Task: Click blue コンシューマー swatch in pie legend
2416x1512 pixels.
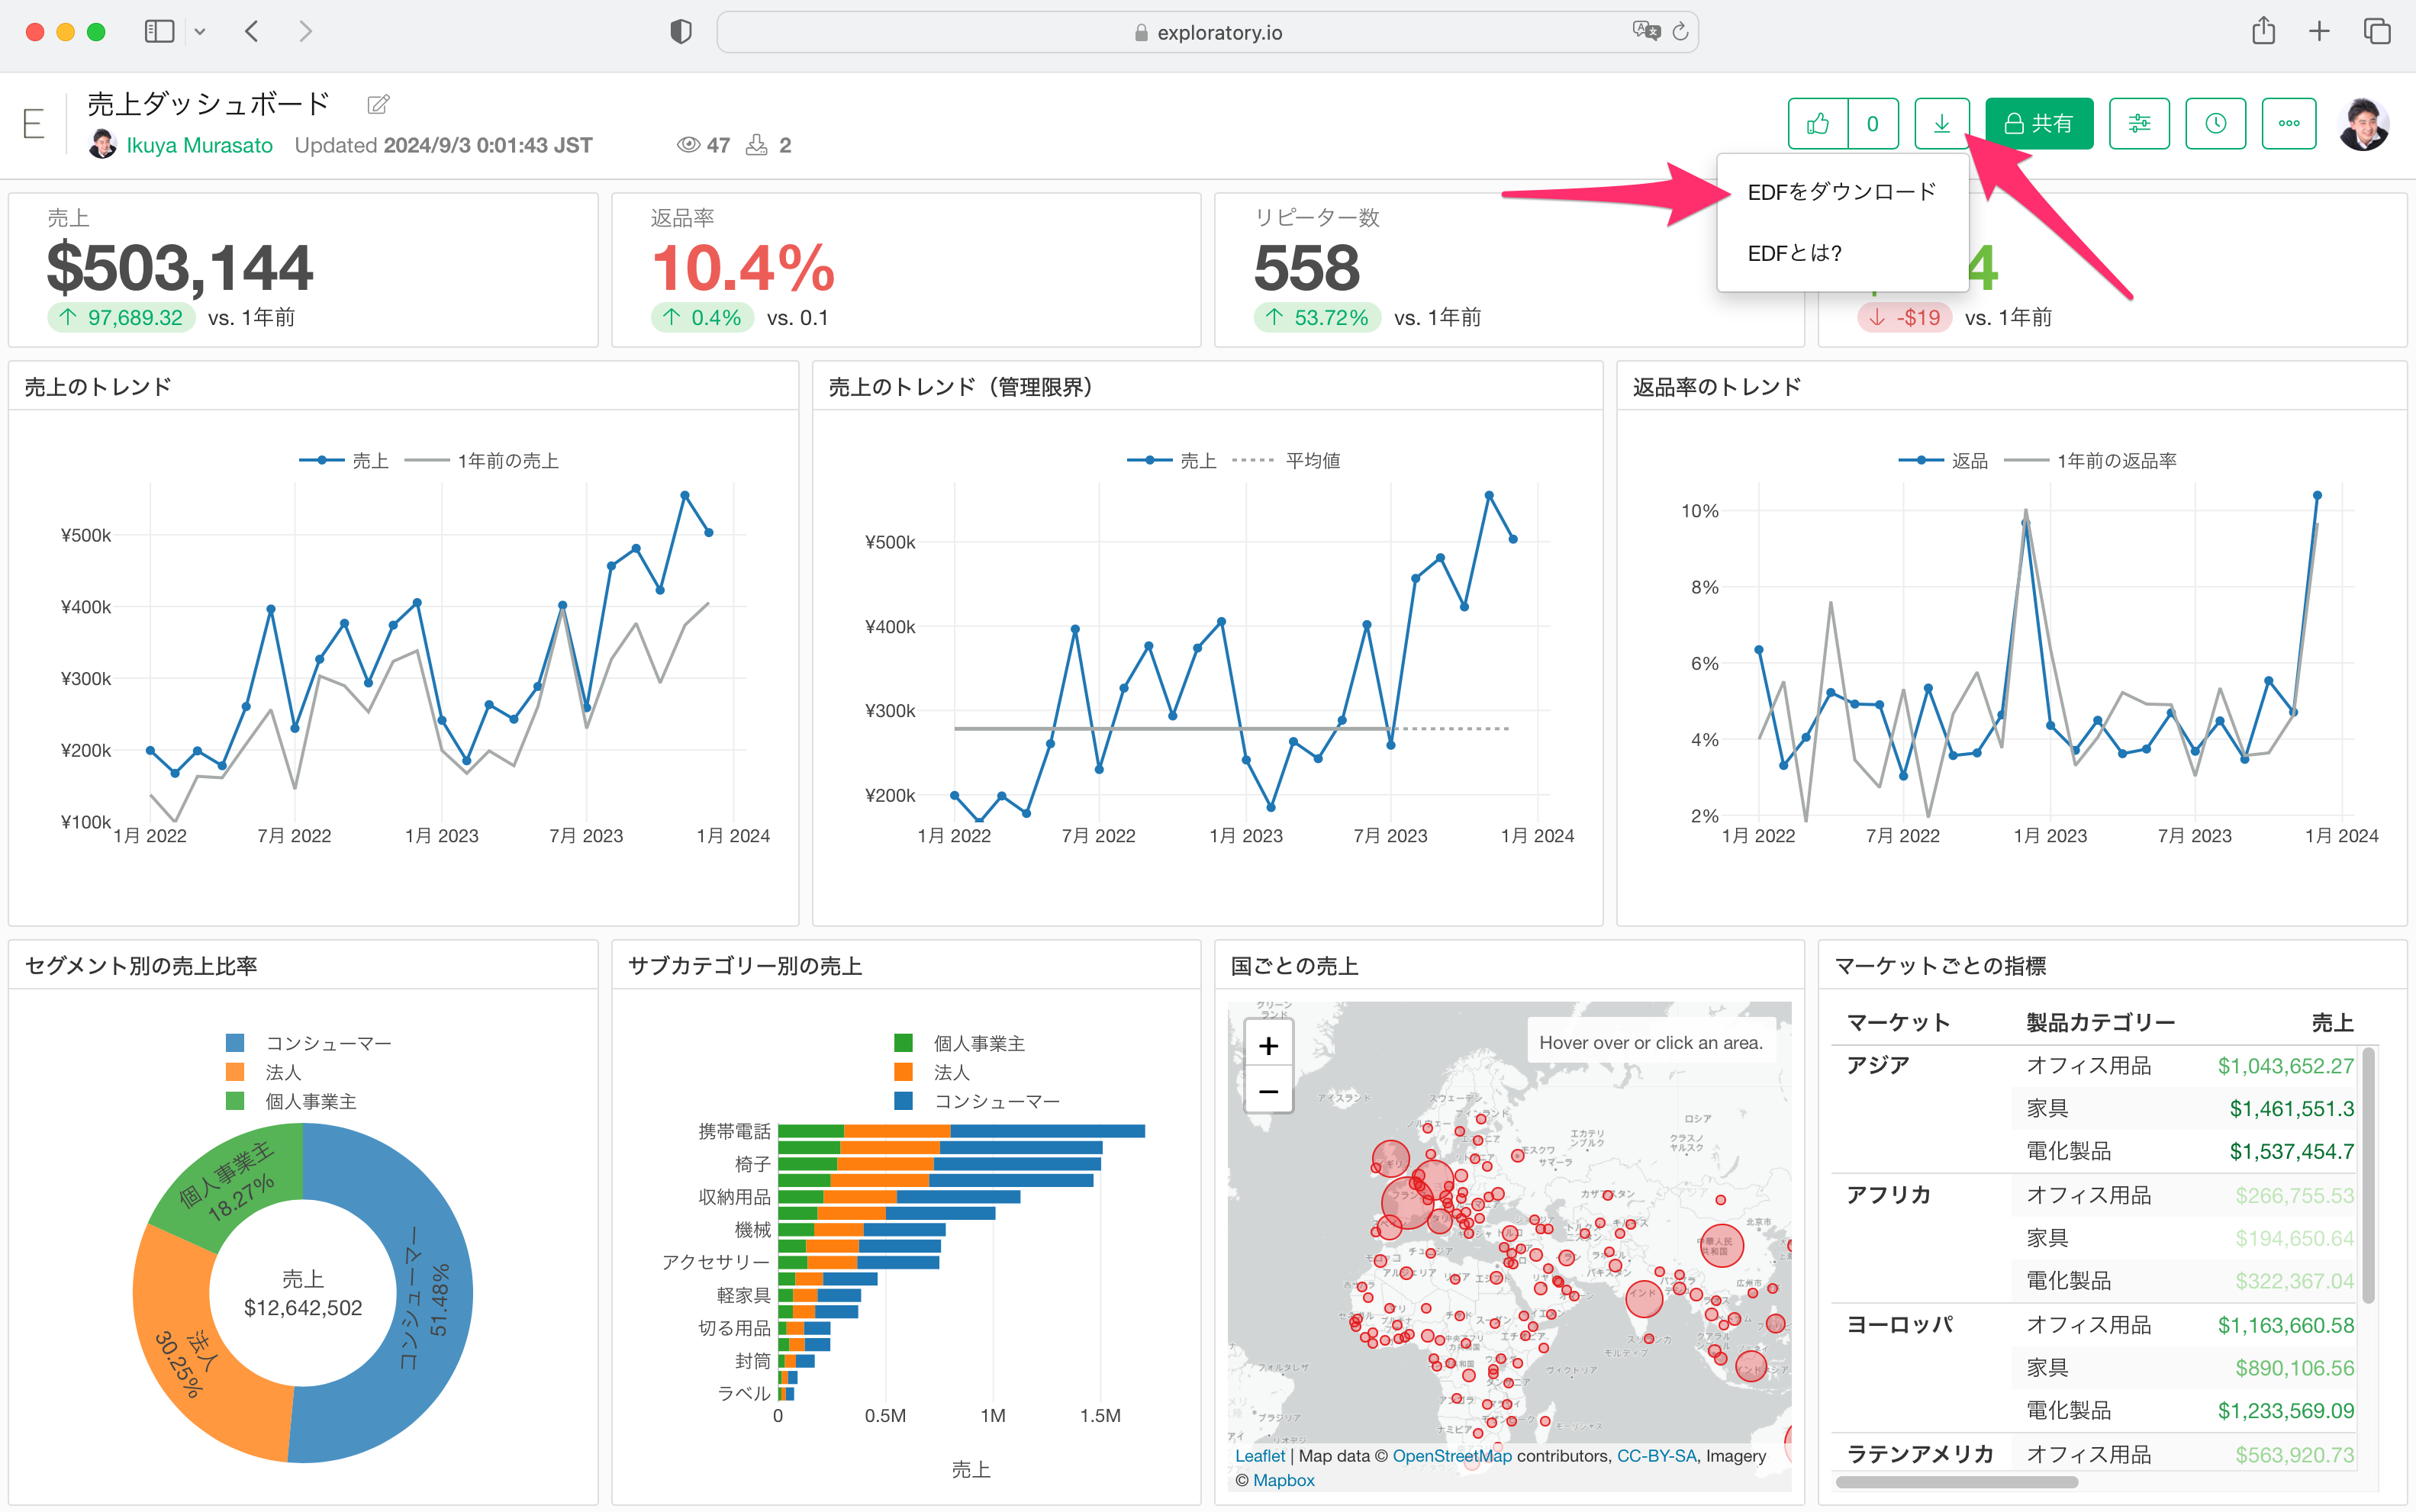Action: (236, 1043)
